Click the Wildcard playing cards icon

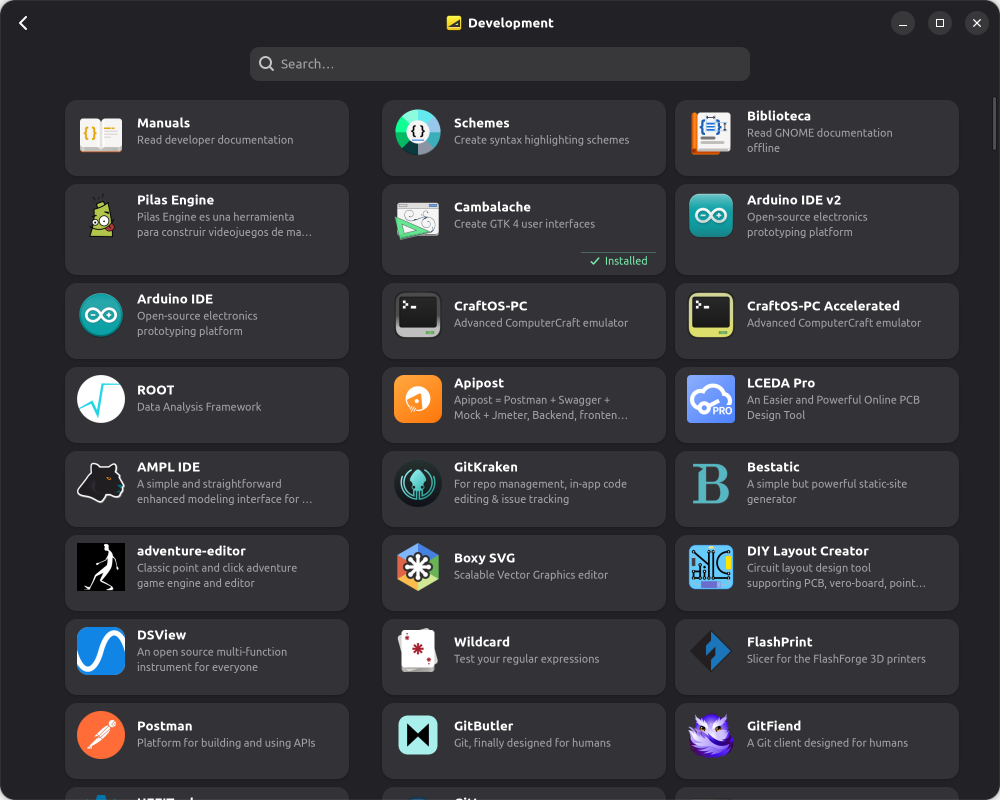pyautogui.click(x=418, y=651)
